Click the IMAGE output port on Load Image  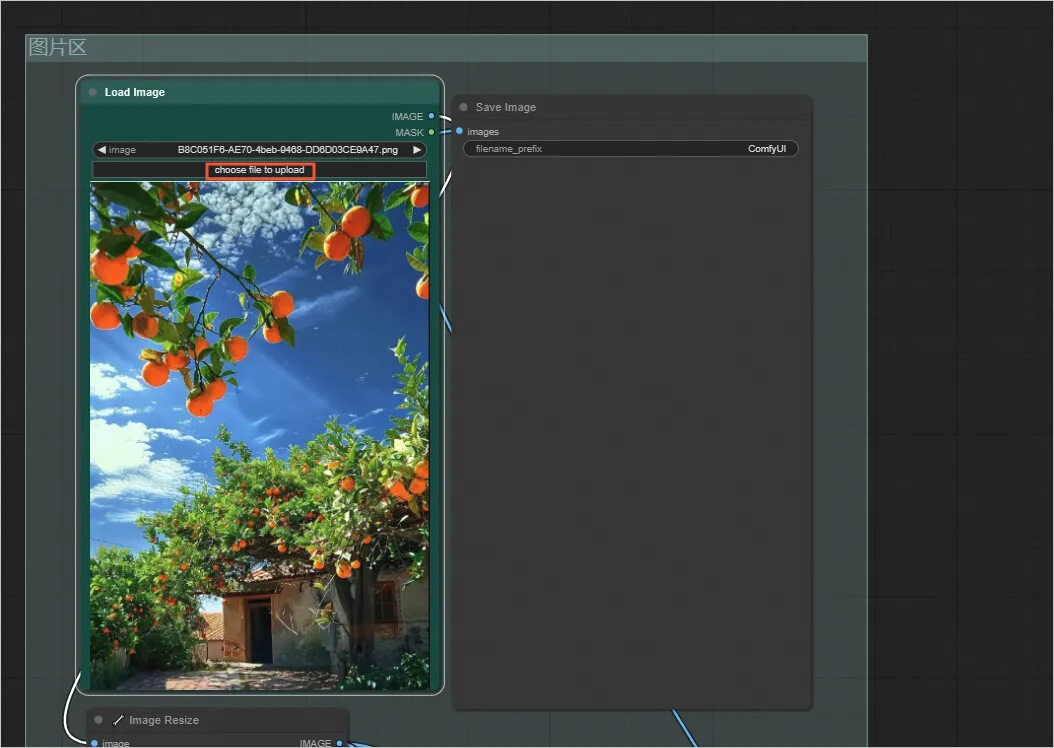click(432, 116)
